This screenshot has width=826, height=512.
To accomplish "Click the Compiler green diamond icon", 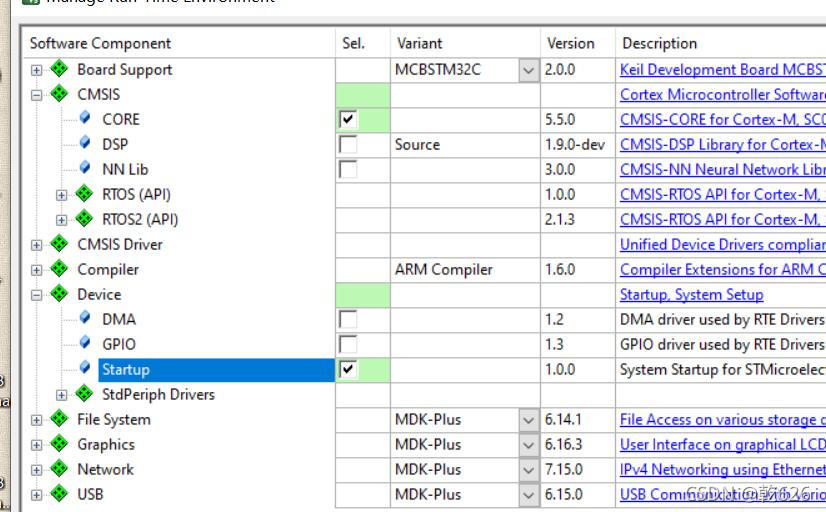I will pyautogui.click(x=59, y=268).
